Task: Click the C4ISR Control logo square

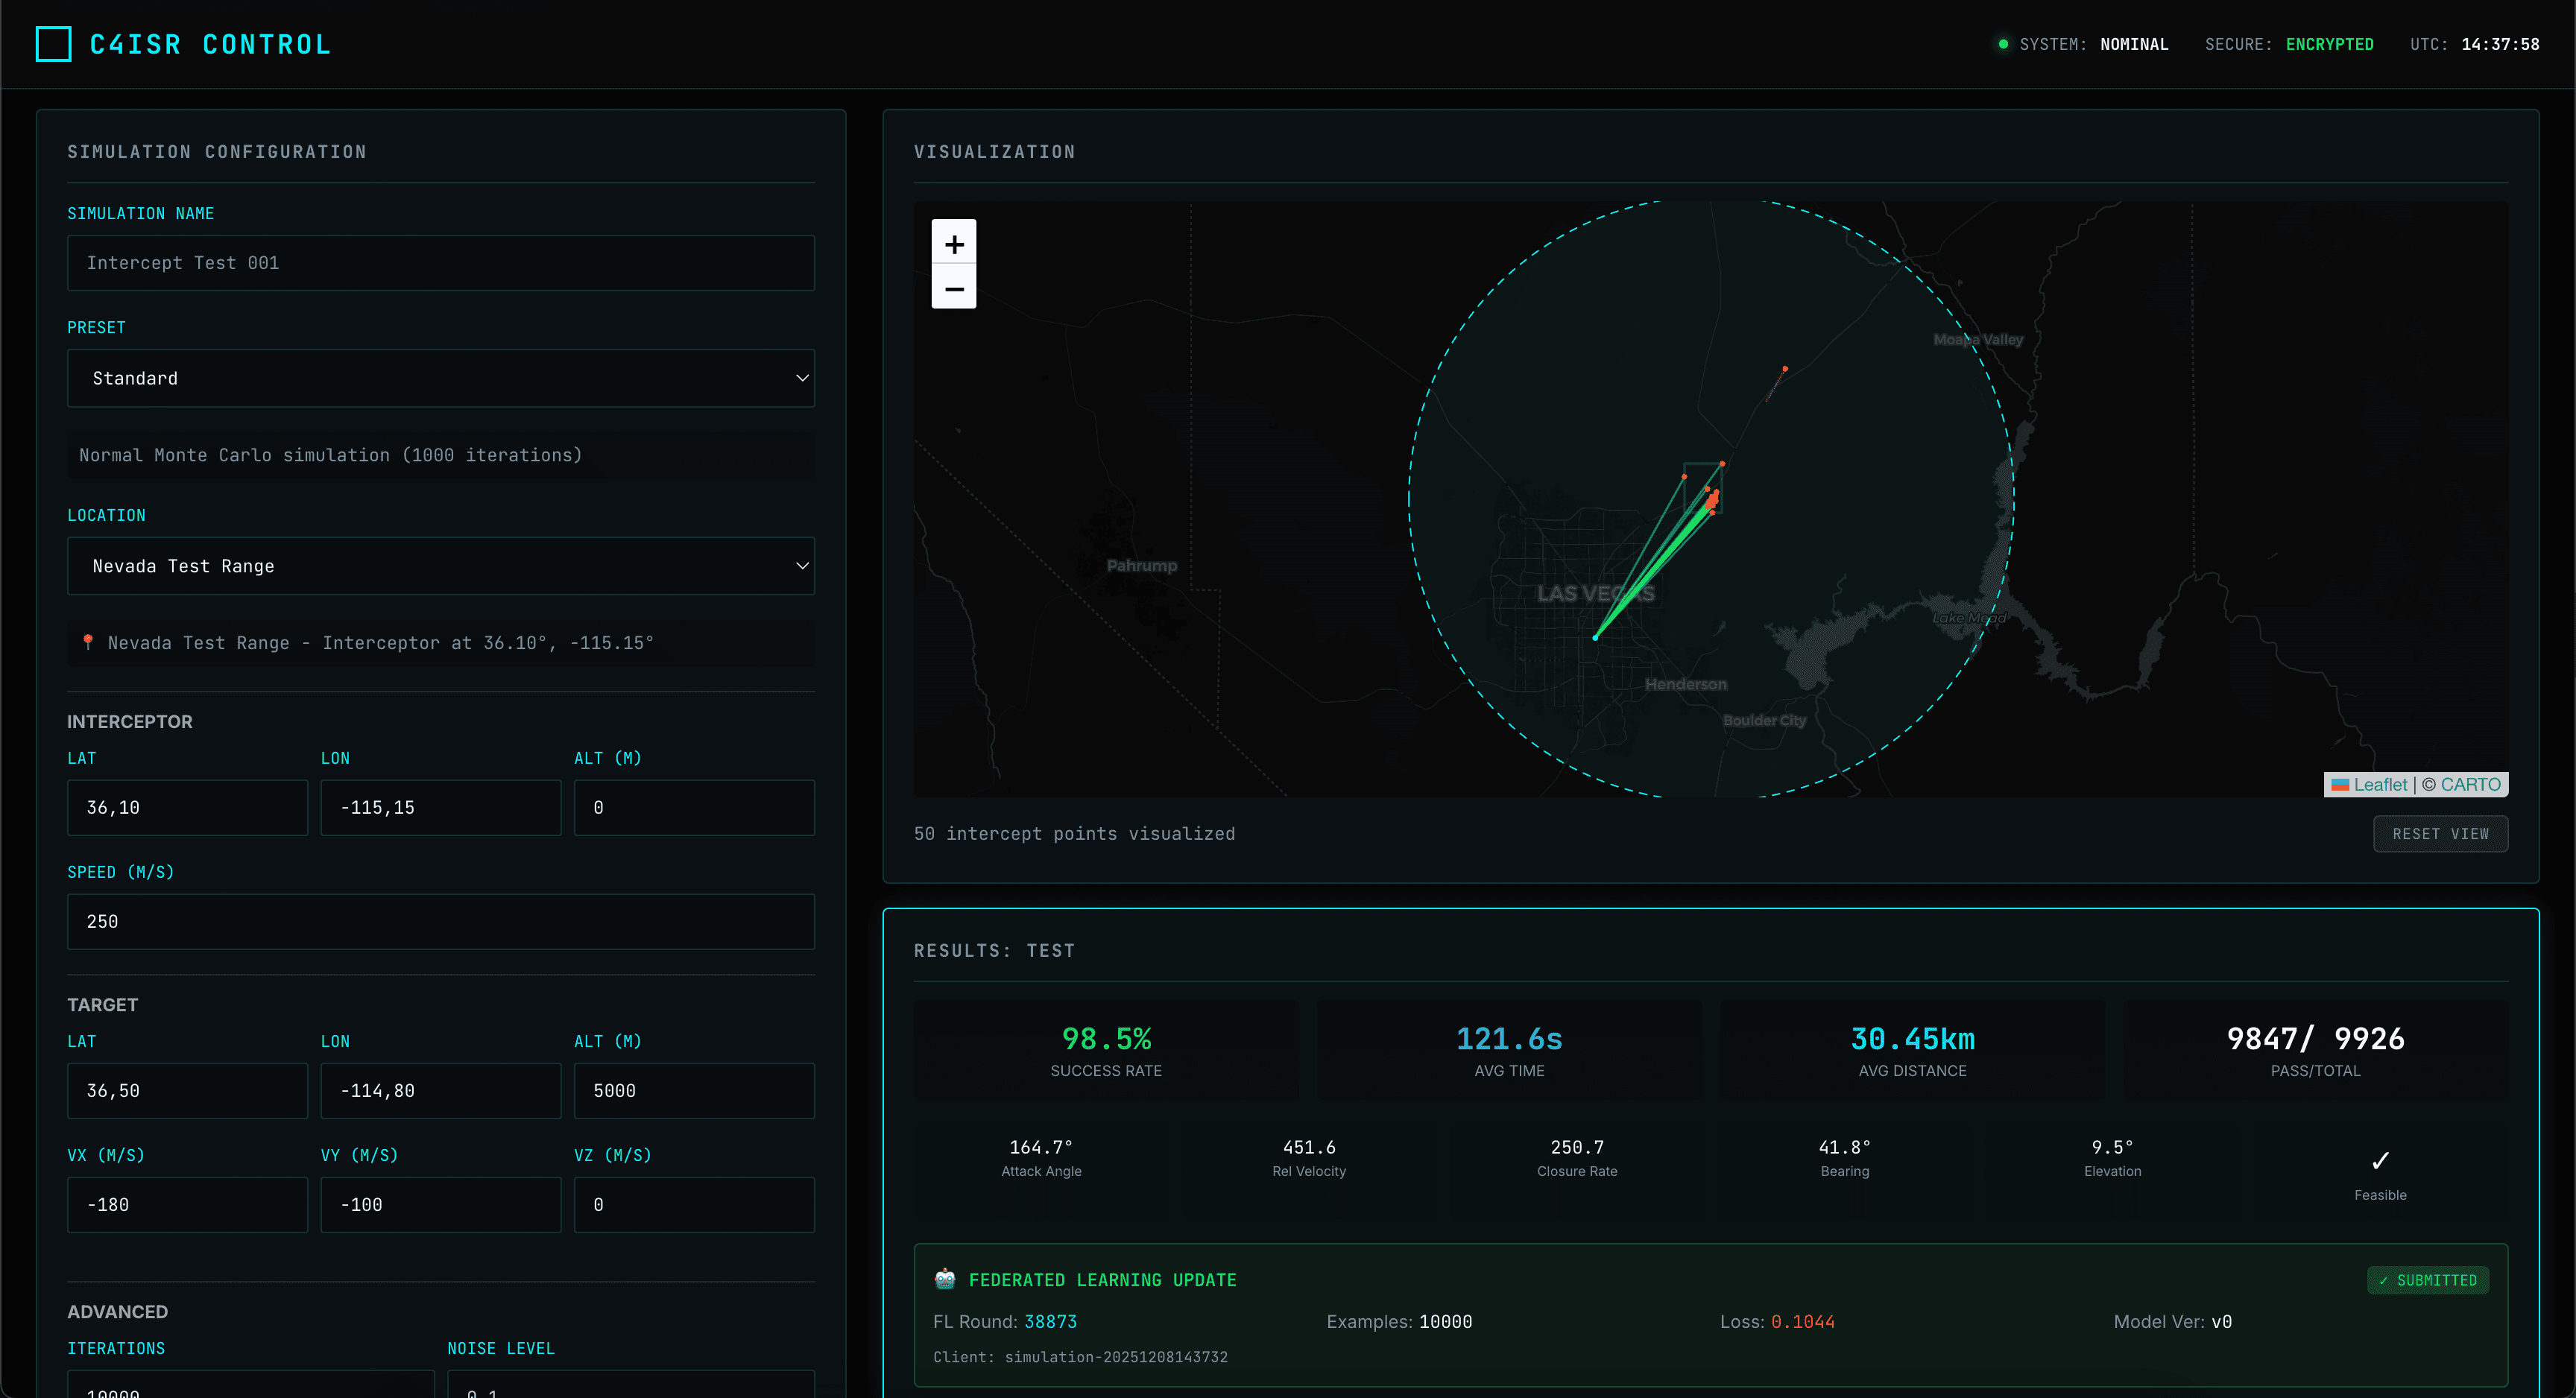Action: pos(53,44)
